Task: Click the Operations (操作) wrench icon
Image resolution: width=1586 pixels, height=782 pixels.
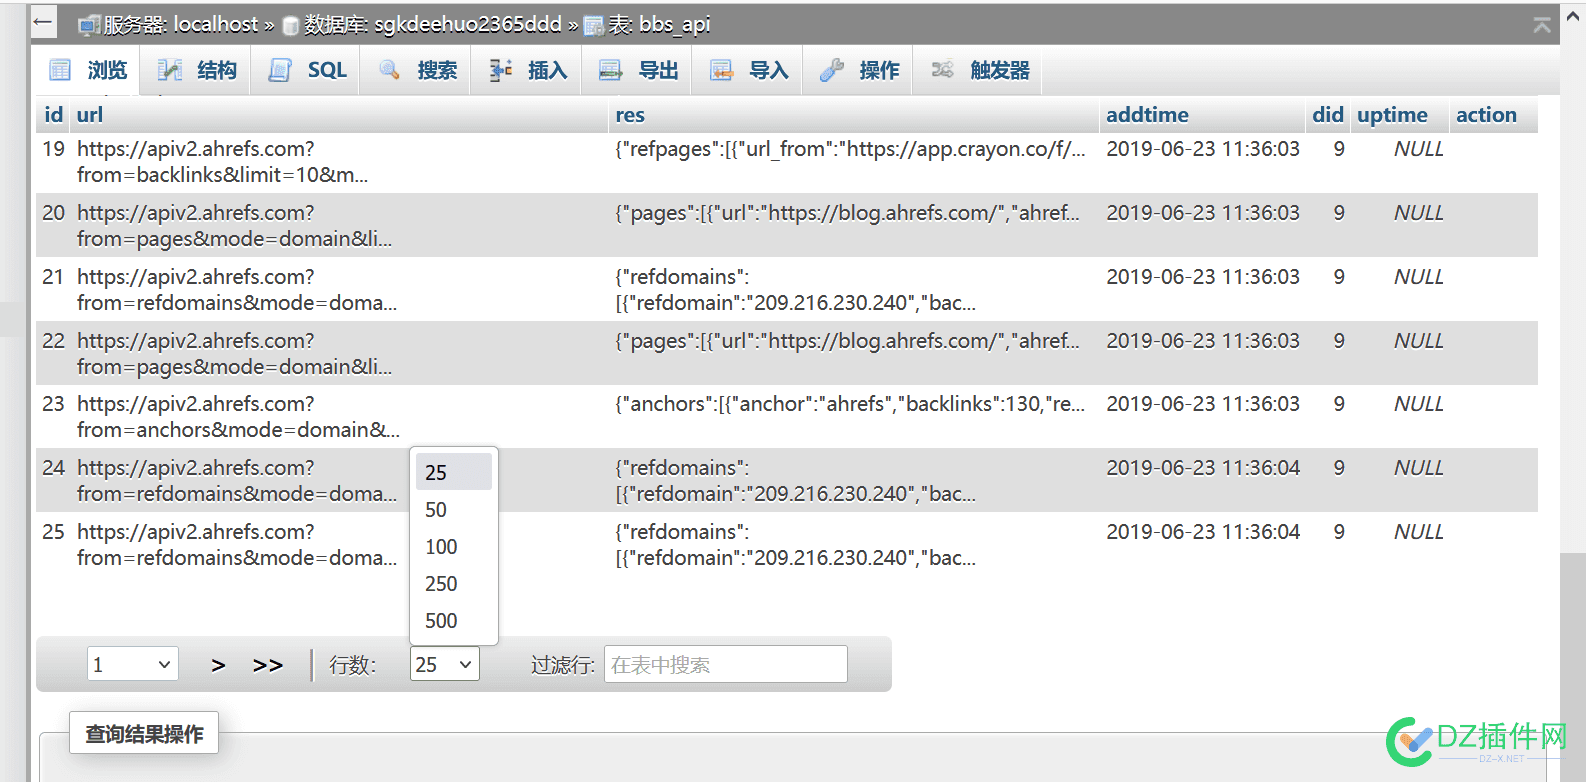Action: coord(832,70)
